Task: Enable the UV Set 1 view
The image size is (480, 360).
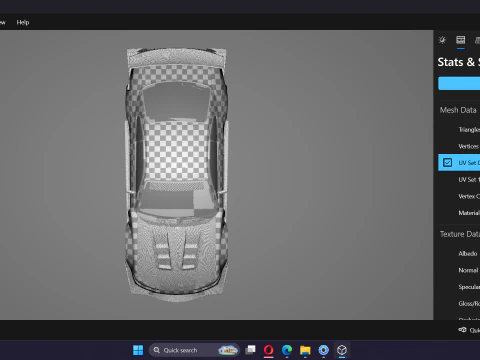Action: point(459,180)
